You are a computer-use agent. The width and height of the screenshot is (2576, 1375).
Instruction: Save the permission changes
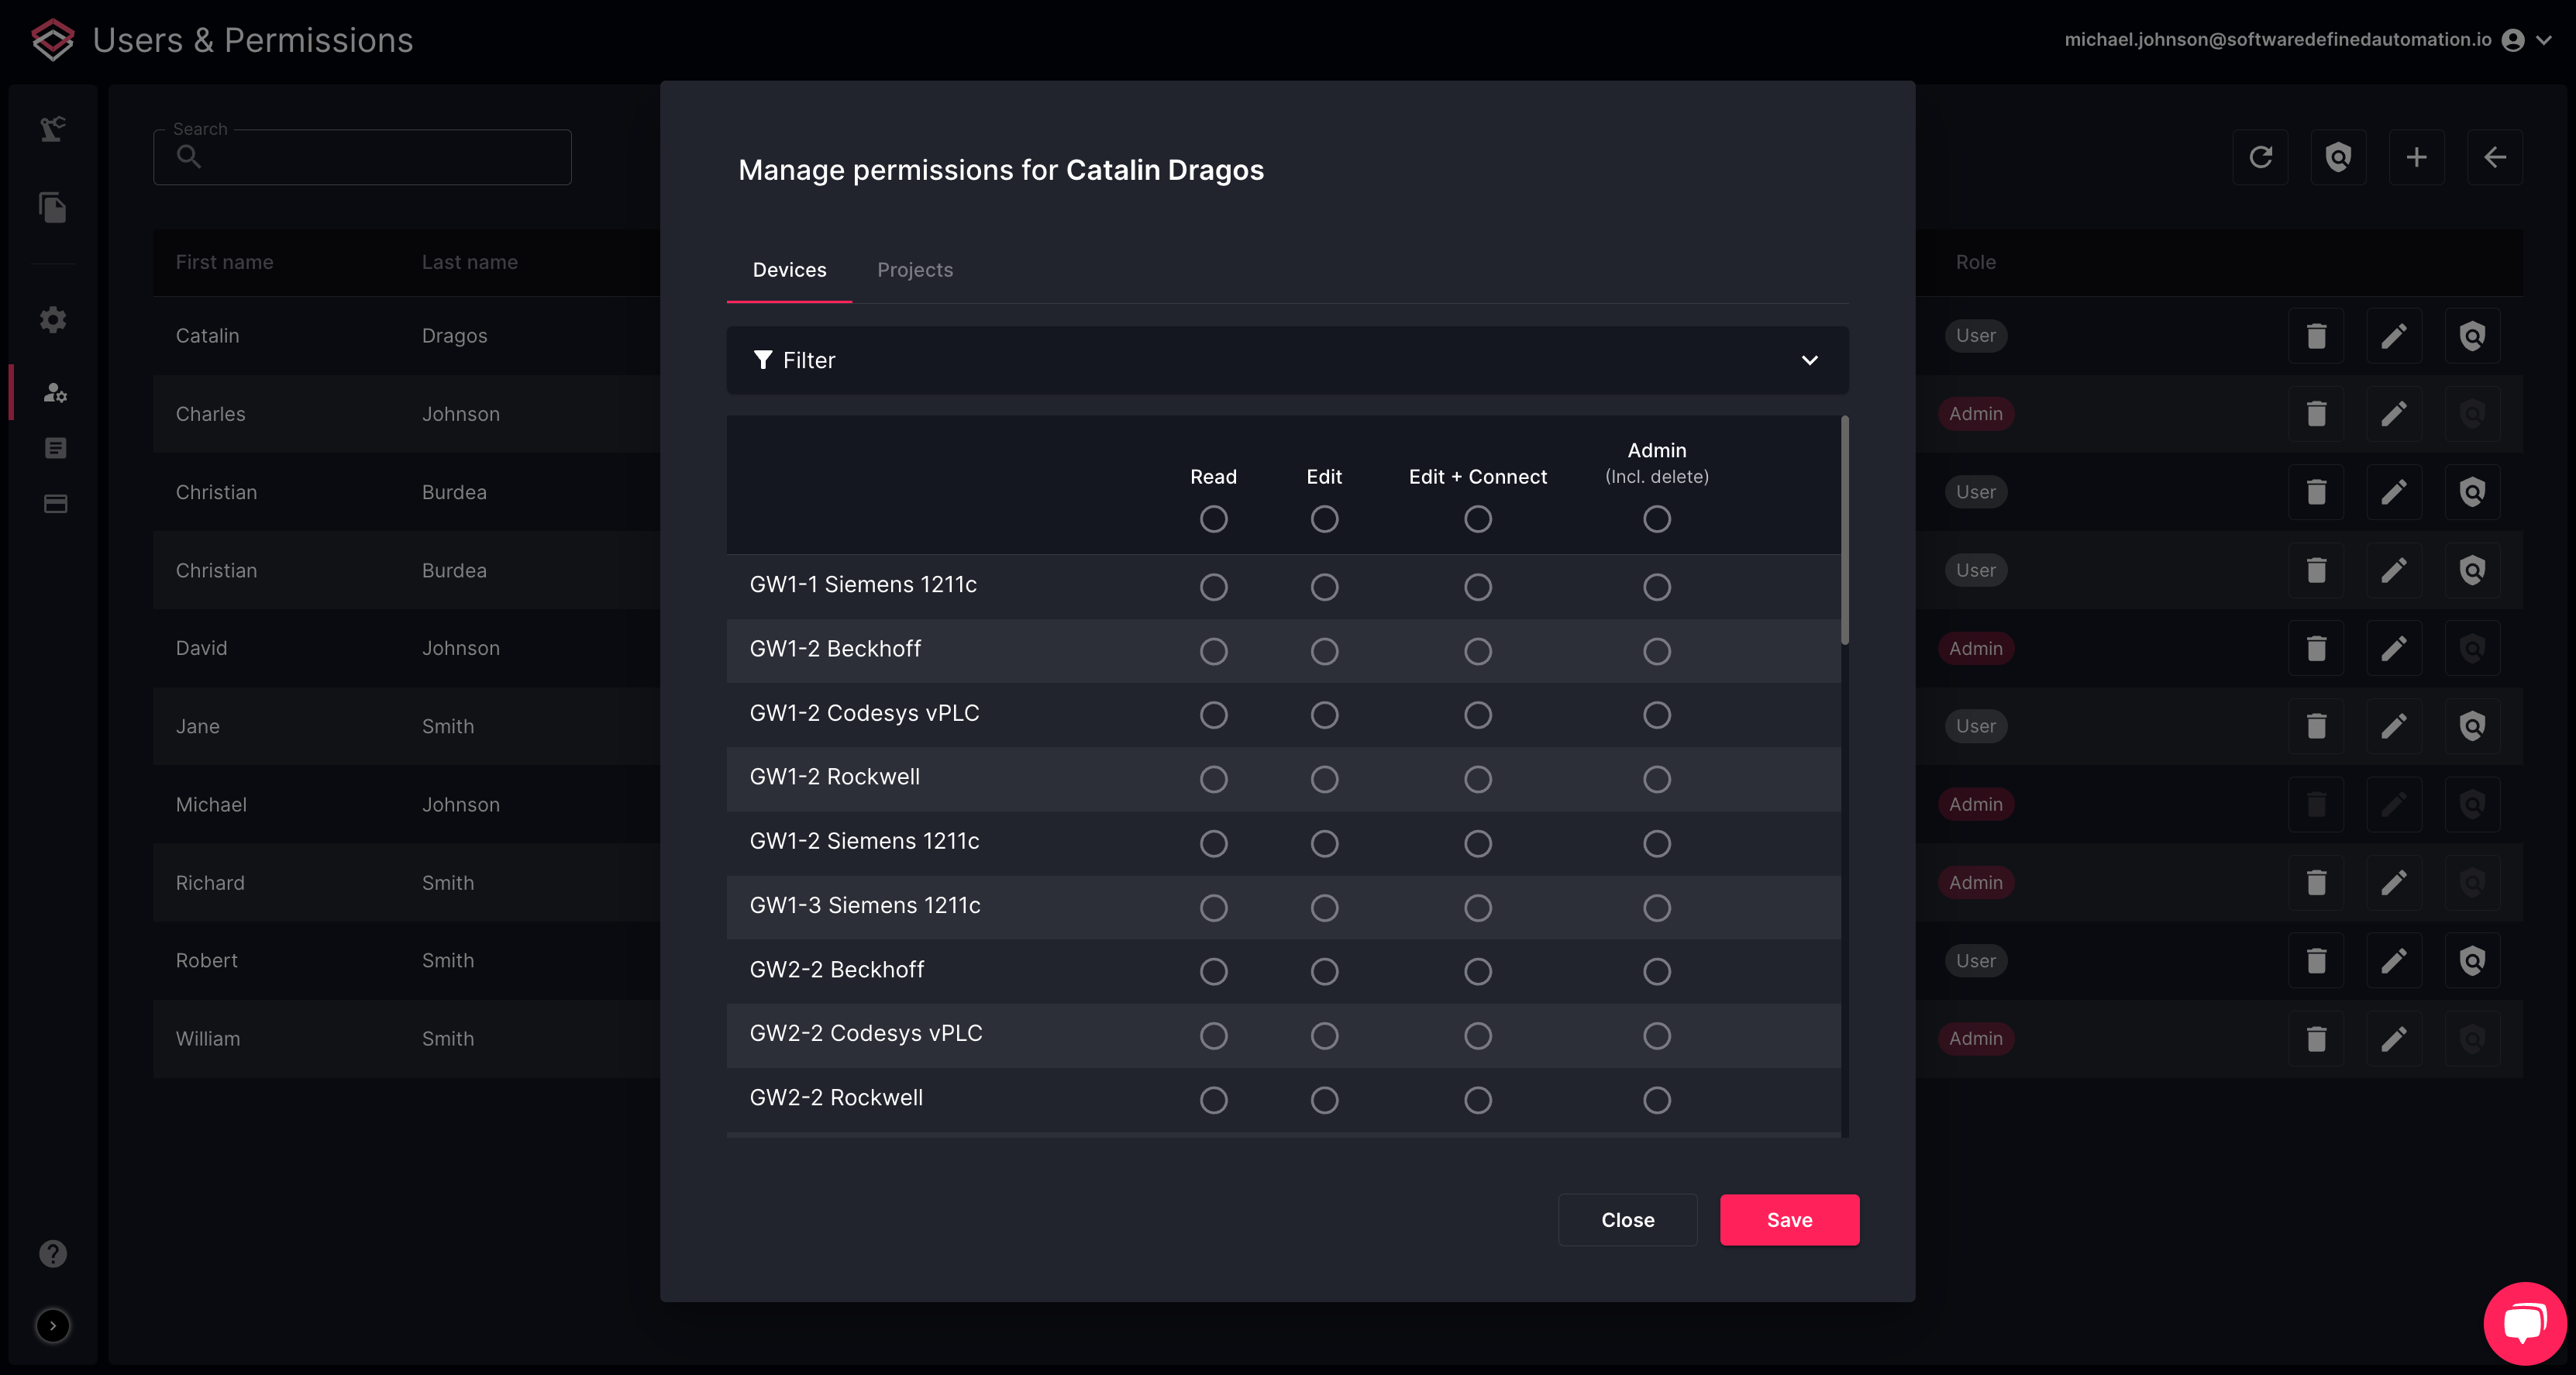tap(1789, 1219)
